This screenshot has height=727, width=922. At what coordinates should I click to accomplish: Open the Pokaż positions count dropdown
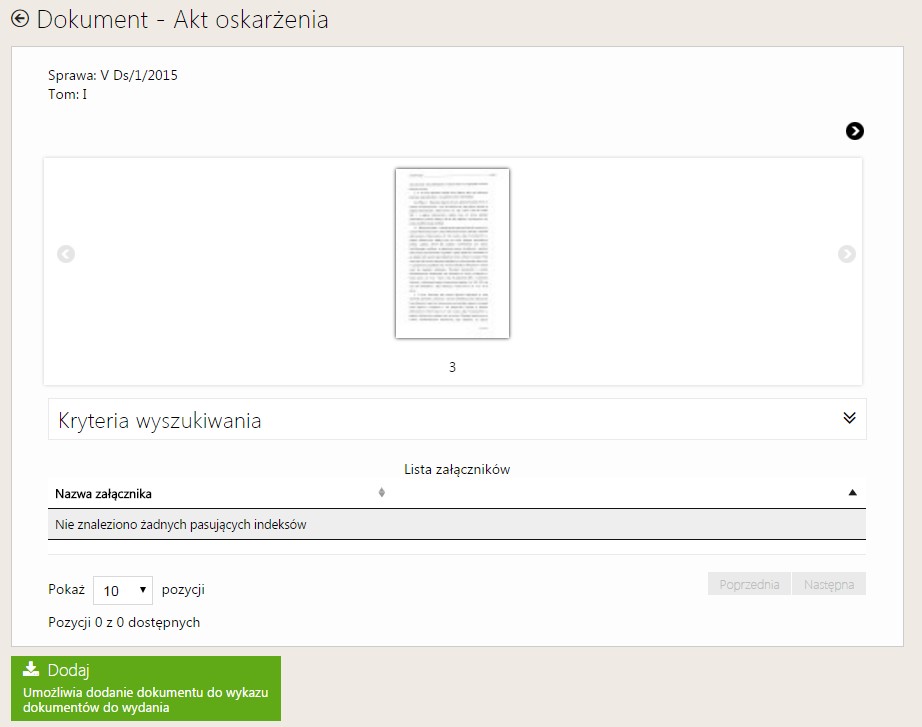[122, 590]
